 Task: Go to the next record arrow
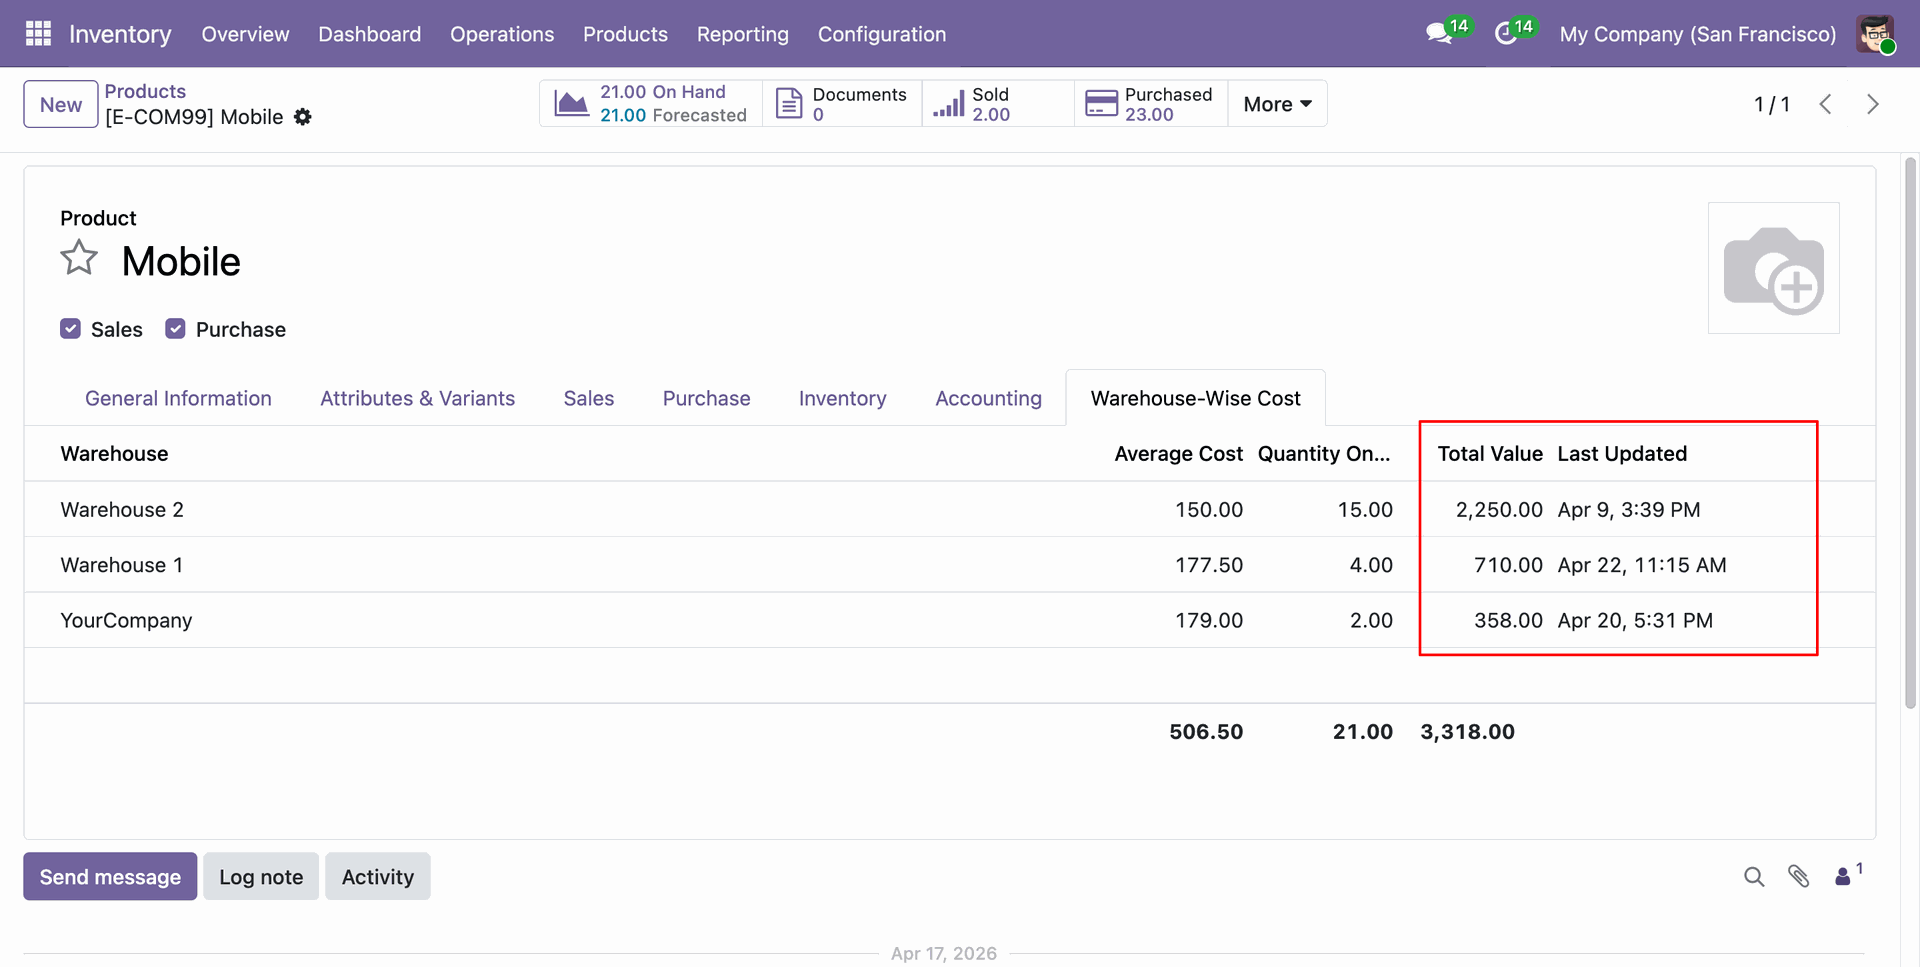coord(1873,104)
